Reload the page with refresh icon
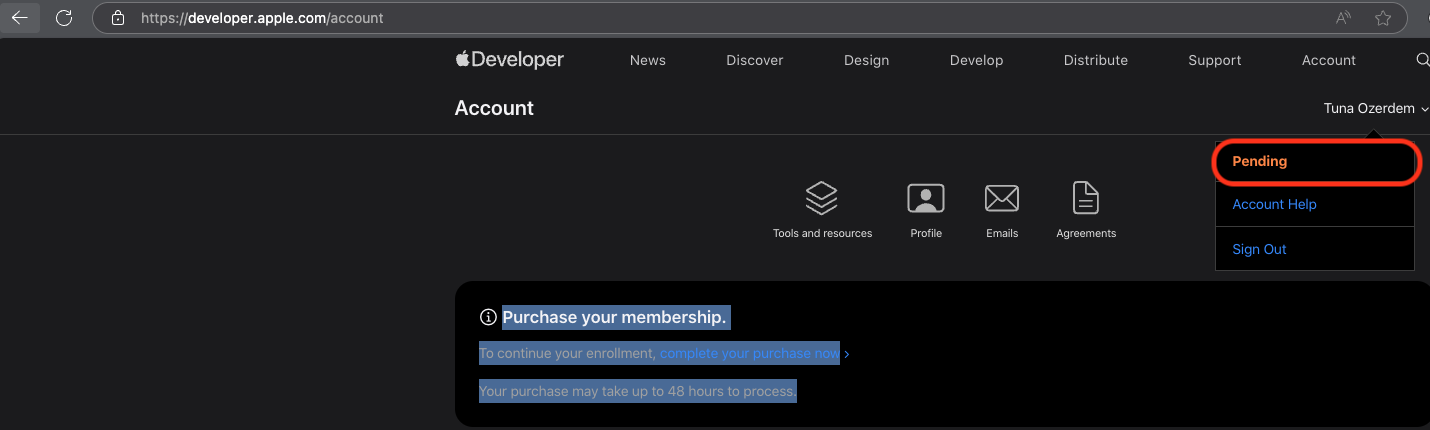The height and width of the screenshot is (430, 1430). (64, 18)
